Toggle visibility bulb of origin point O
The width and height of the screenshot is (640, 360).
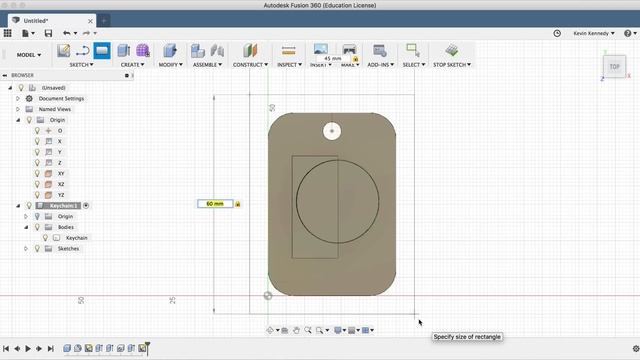(37, 131)
